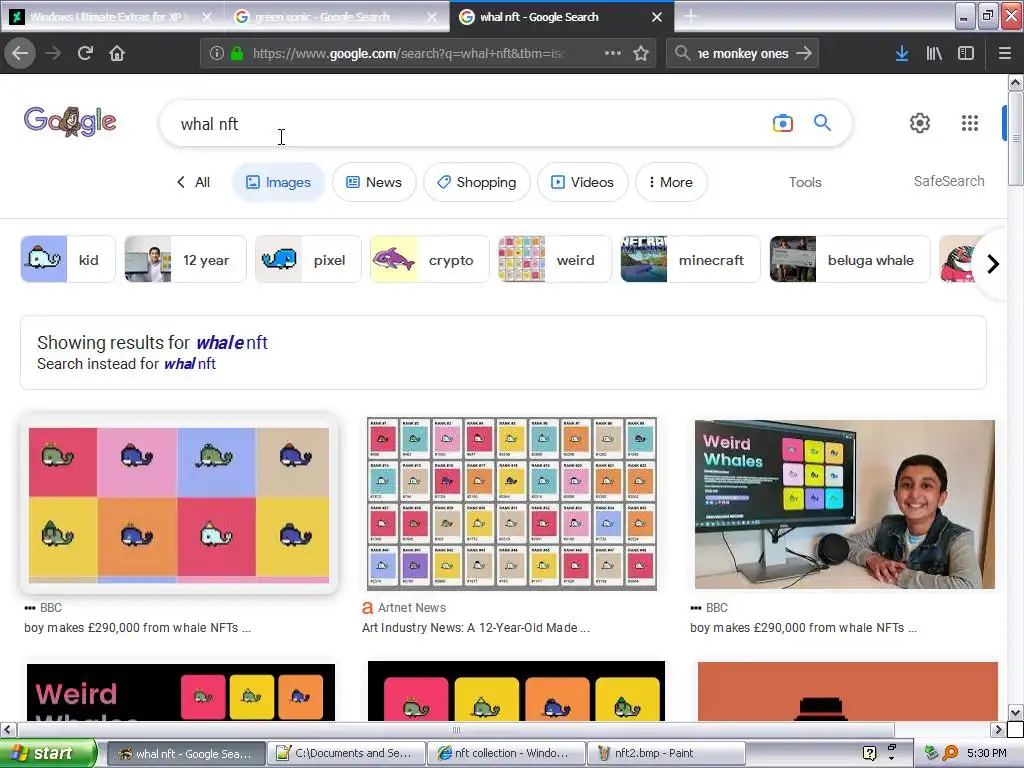Toggle the sidebar view icon
1024x768 pixels.
(x=966, y=54)
